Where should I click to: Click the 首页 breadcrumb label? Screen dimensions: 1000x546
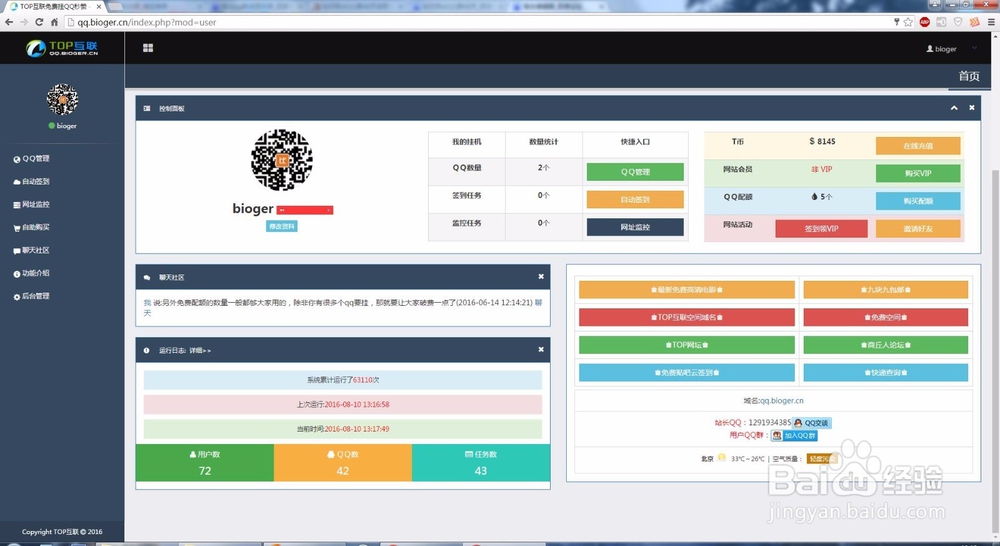969,76
